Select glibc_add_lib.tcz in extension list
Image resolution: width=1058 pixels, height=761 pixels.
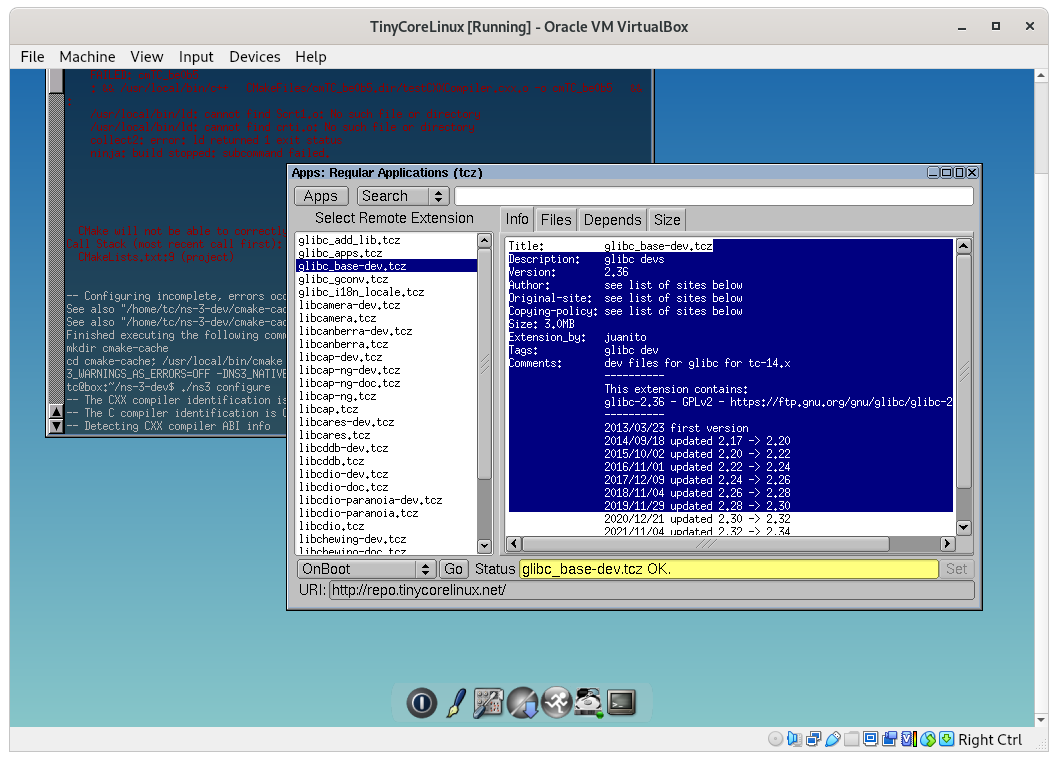(x=386, y=239)
